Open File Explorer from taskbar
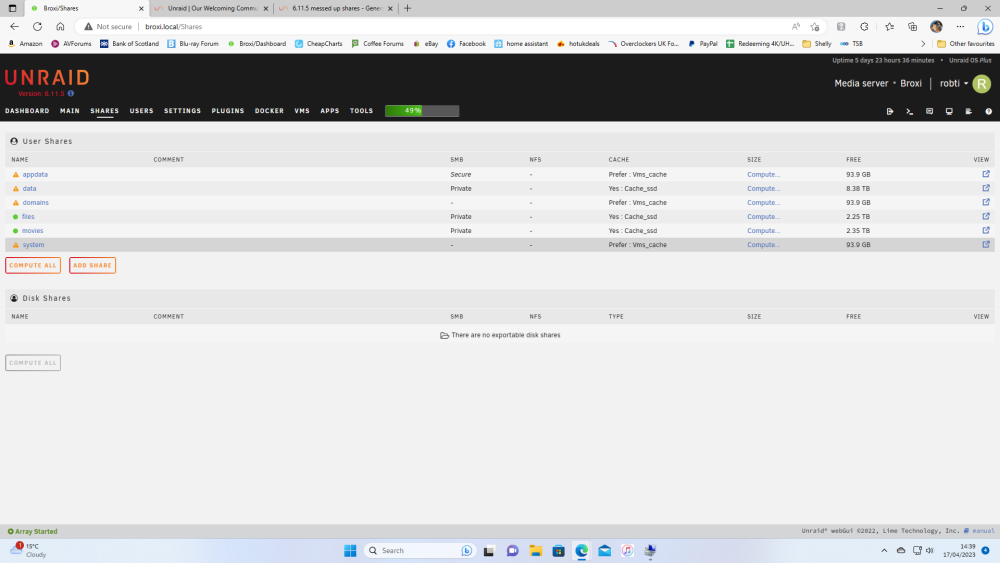Viewport: 1000px width, 563px height. [x=536, y=550]
